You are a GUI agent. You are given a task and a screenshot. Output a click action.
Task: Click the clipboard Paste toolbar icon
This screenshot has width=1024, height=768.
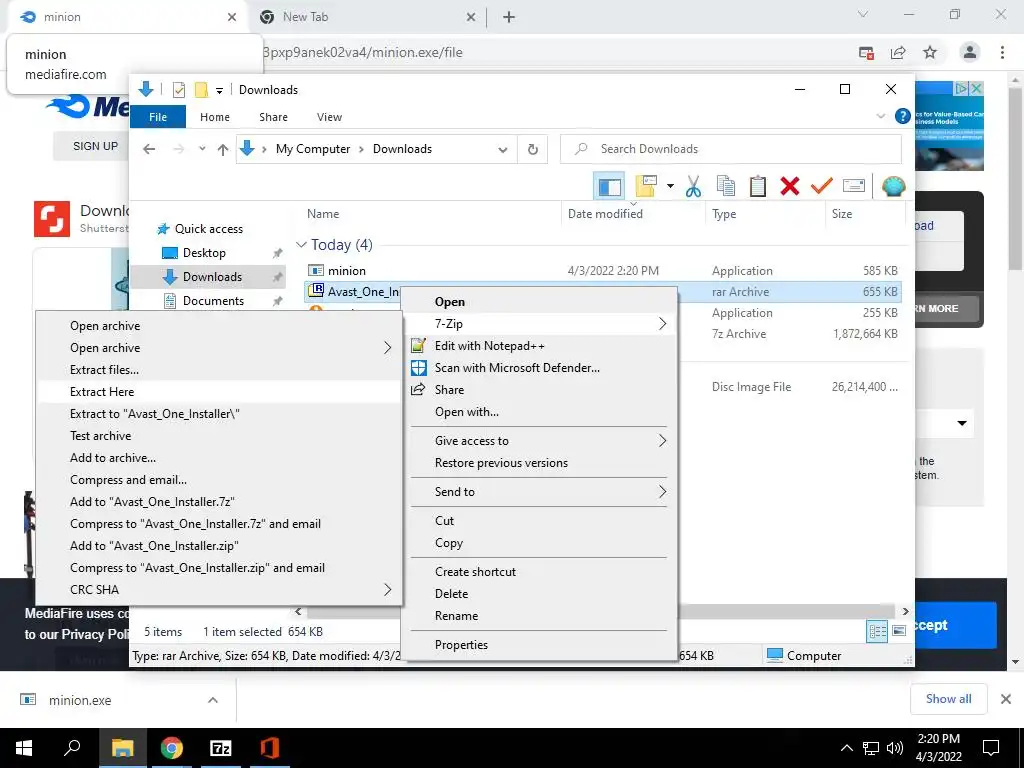pyautogui.click(x=758, y=187)
